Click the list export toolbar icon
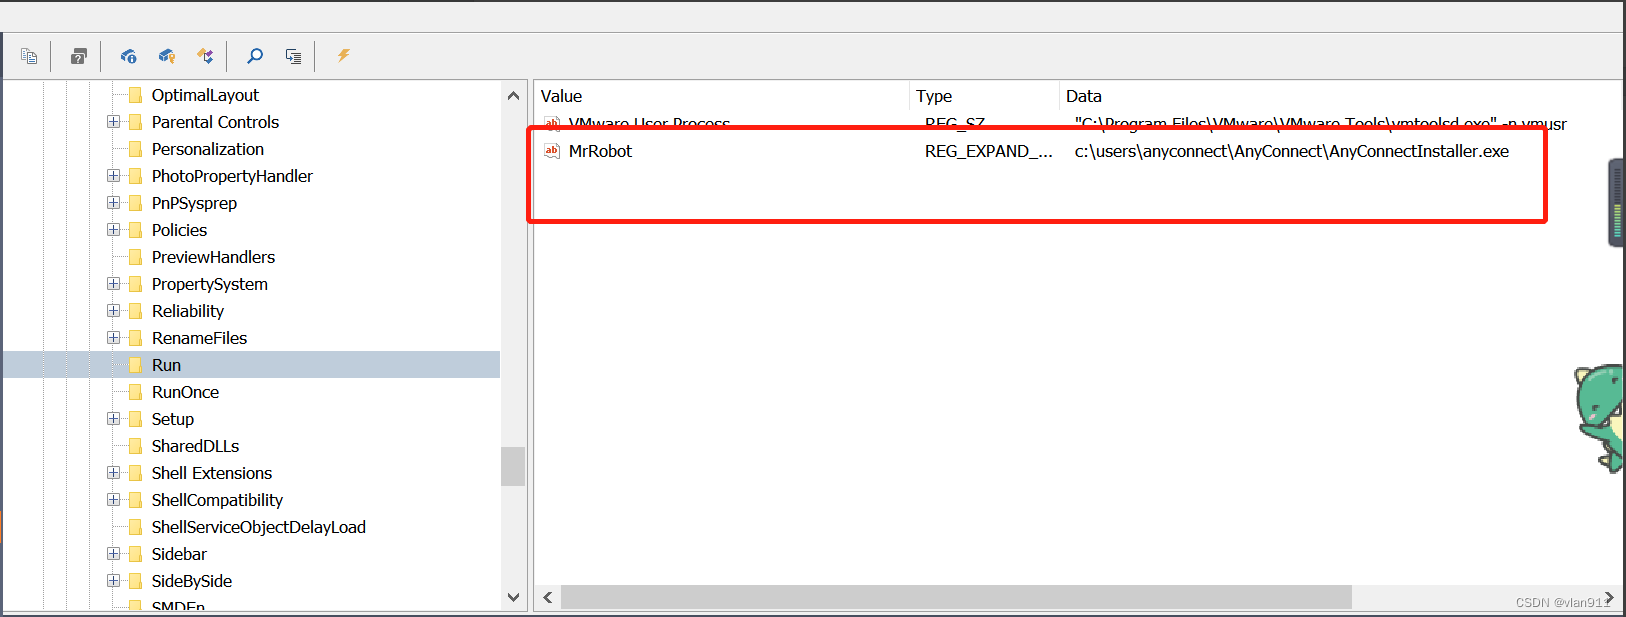This screenshot has width=1626, height=617. [x=293, y=56]
